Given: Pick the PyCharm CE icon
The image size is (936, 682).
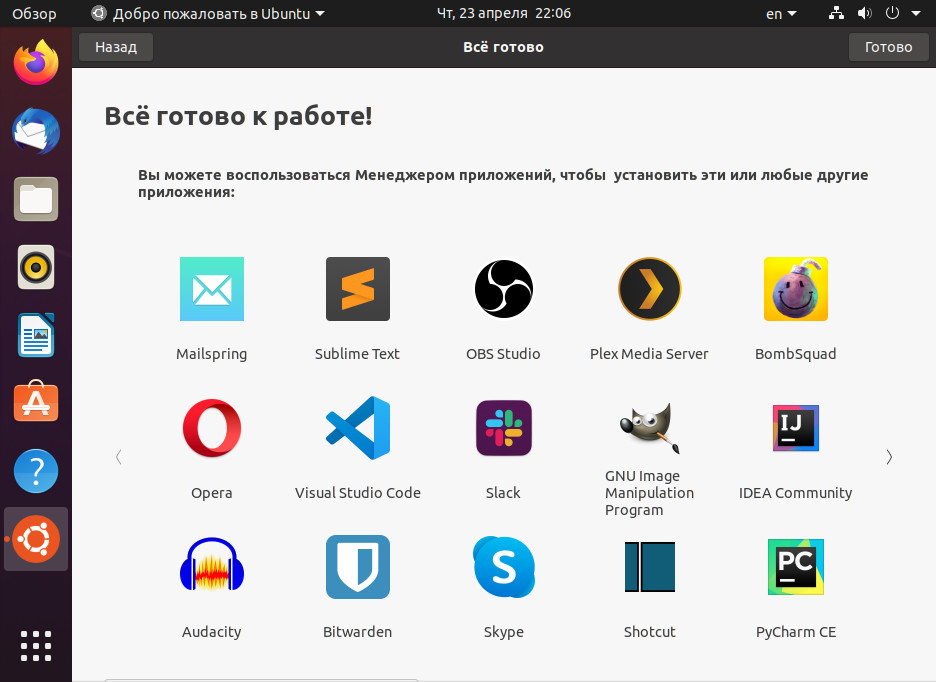Looking at the screenshot, I should [796, 567].
